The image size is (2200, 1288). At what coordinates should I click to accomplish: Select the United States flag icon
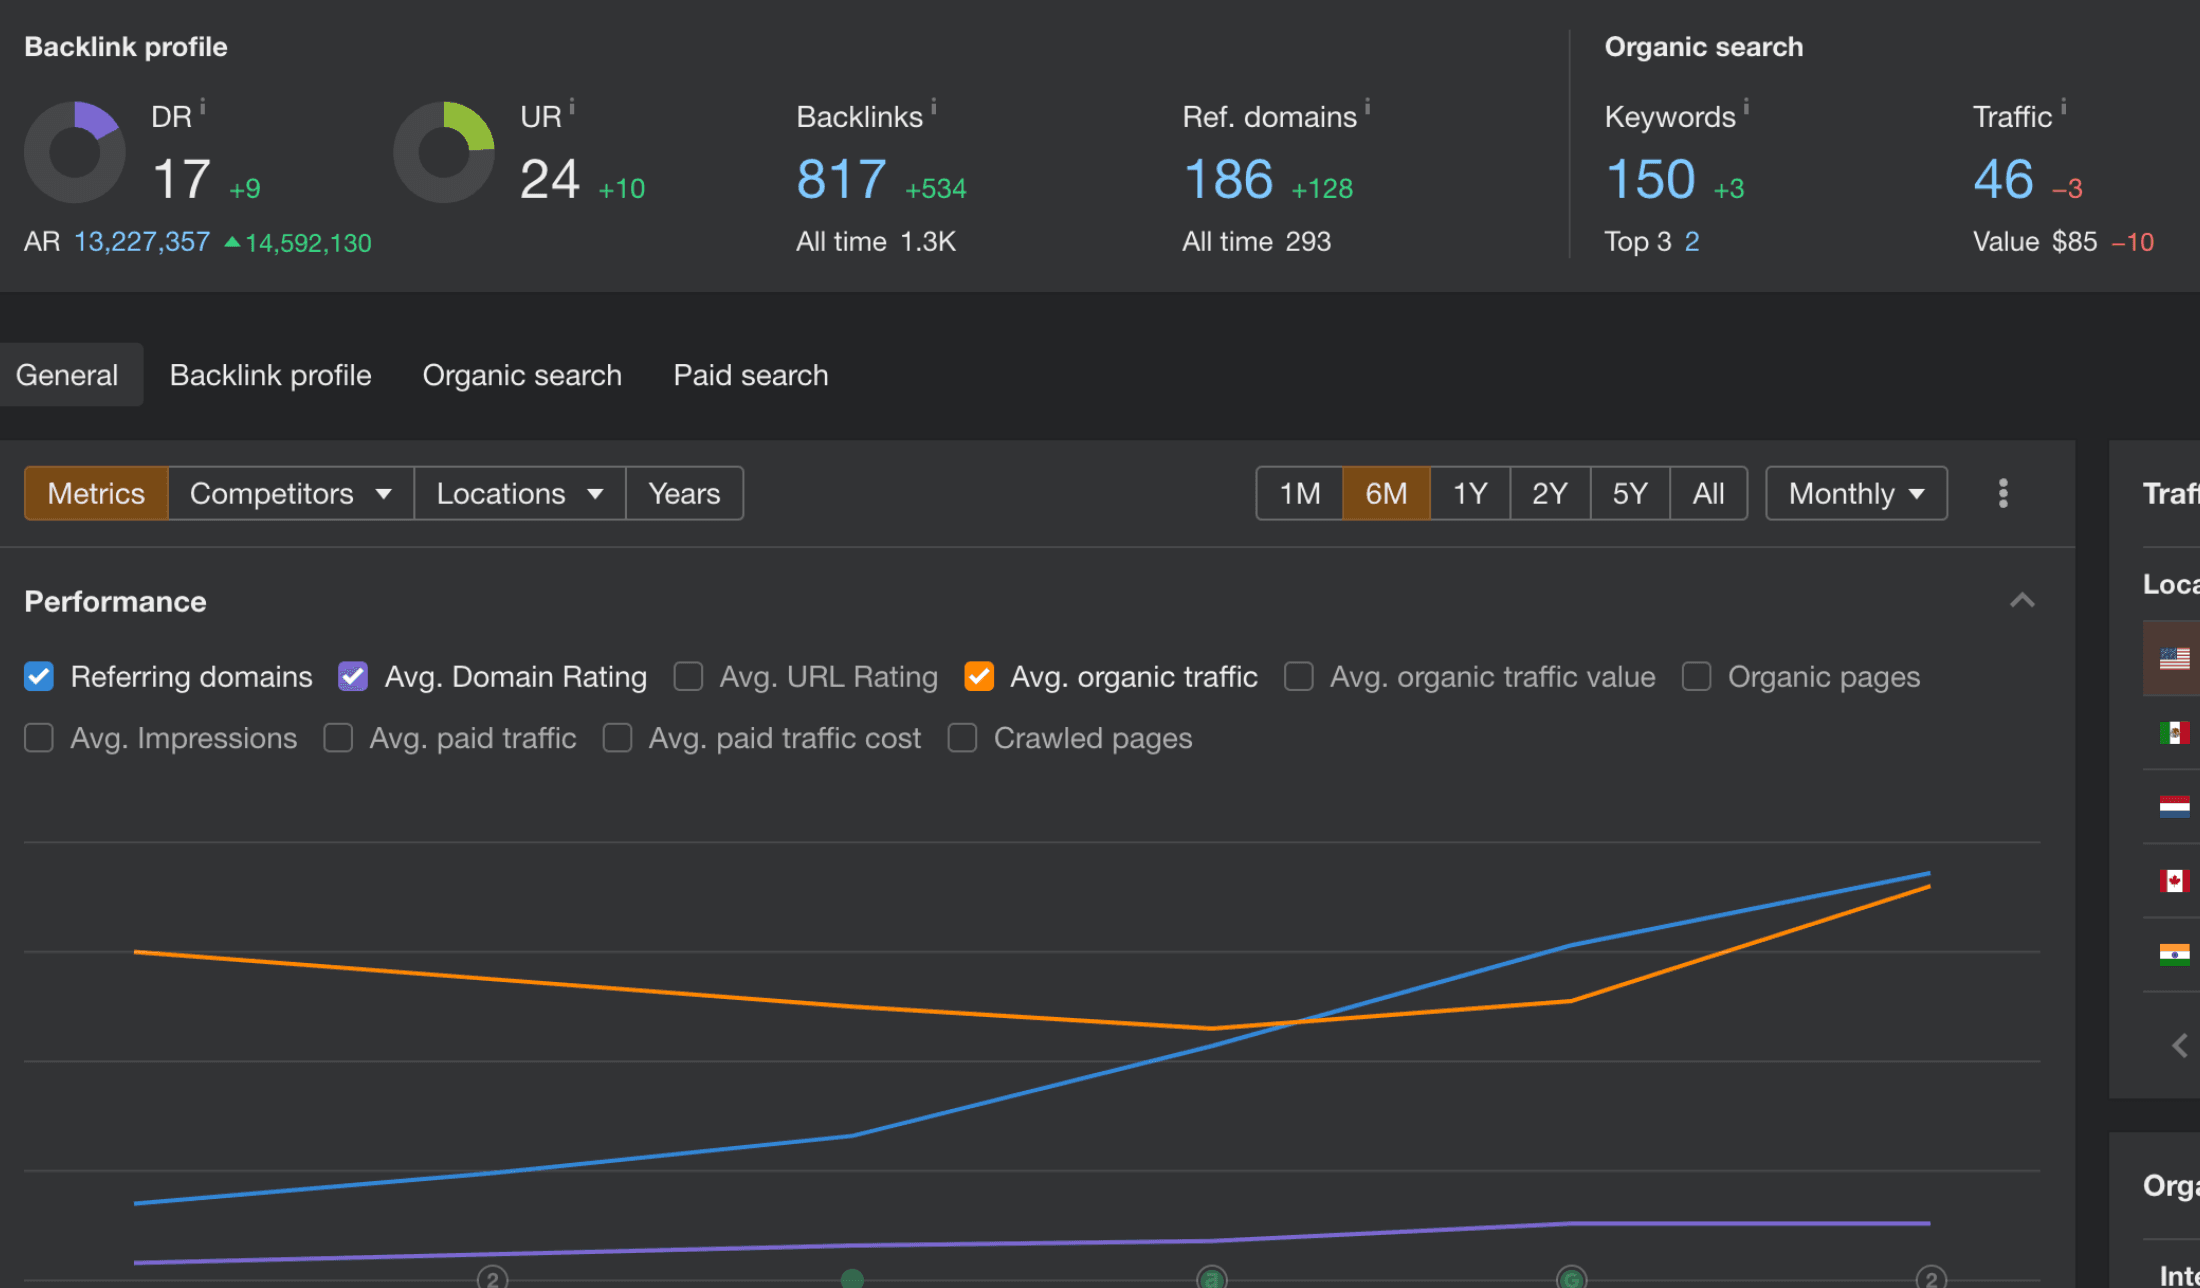click(2174, 658)
